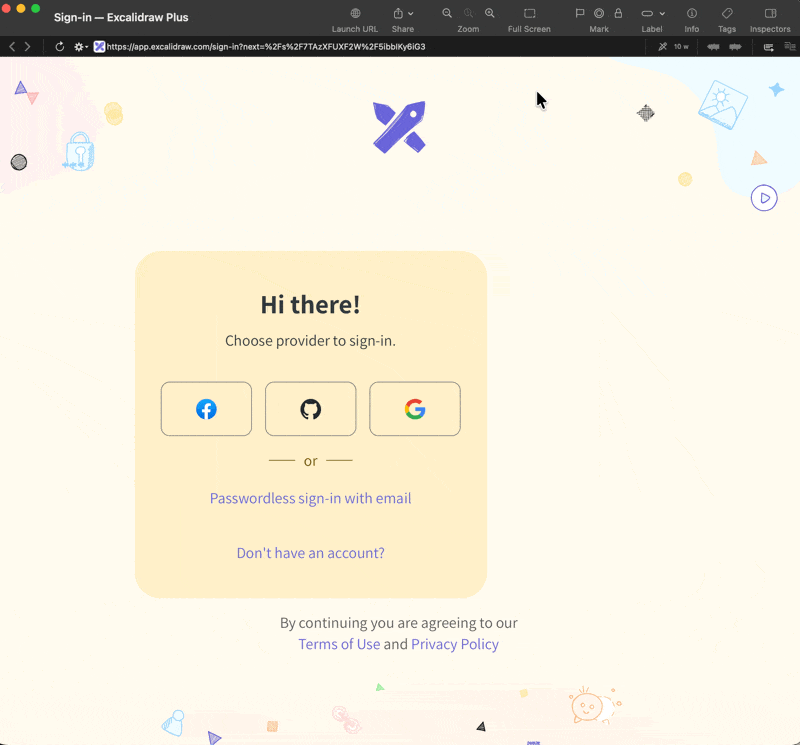Open the Share dropdown menu
The image size is (800, 745).
(x=403, y=13)
